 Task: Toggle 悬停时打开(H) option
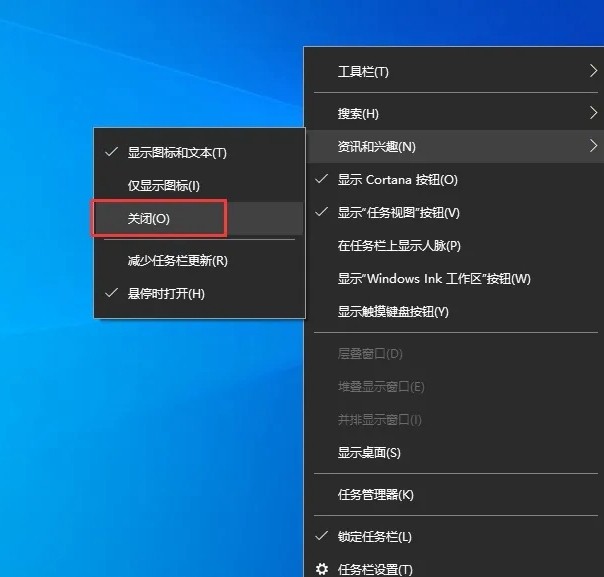199,294
